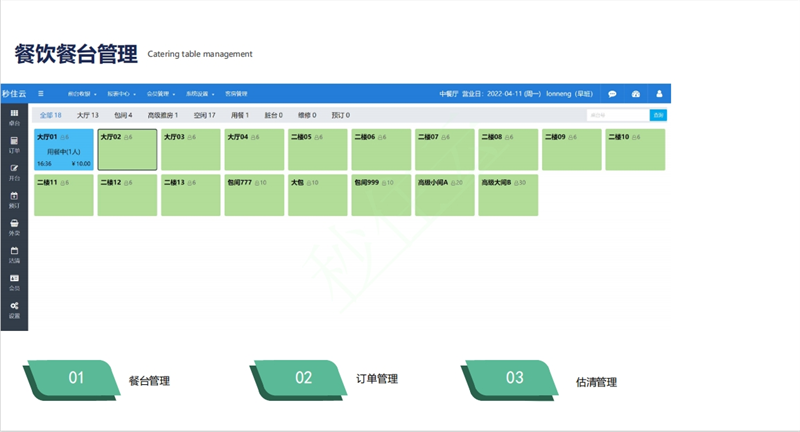
Task: Click the 桌台 grid icon in sidebar
Action: [14, 117]
